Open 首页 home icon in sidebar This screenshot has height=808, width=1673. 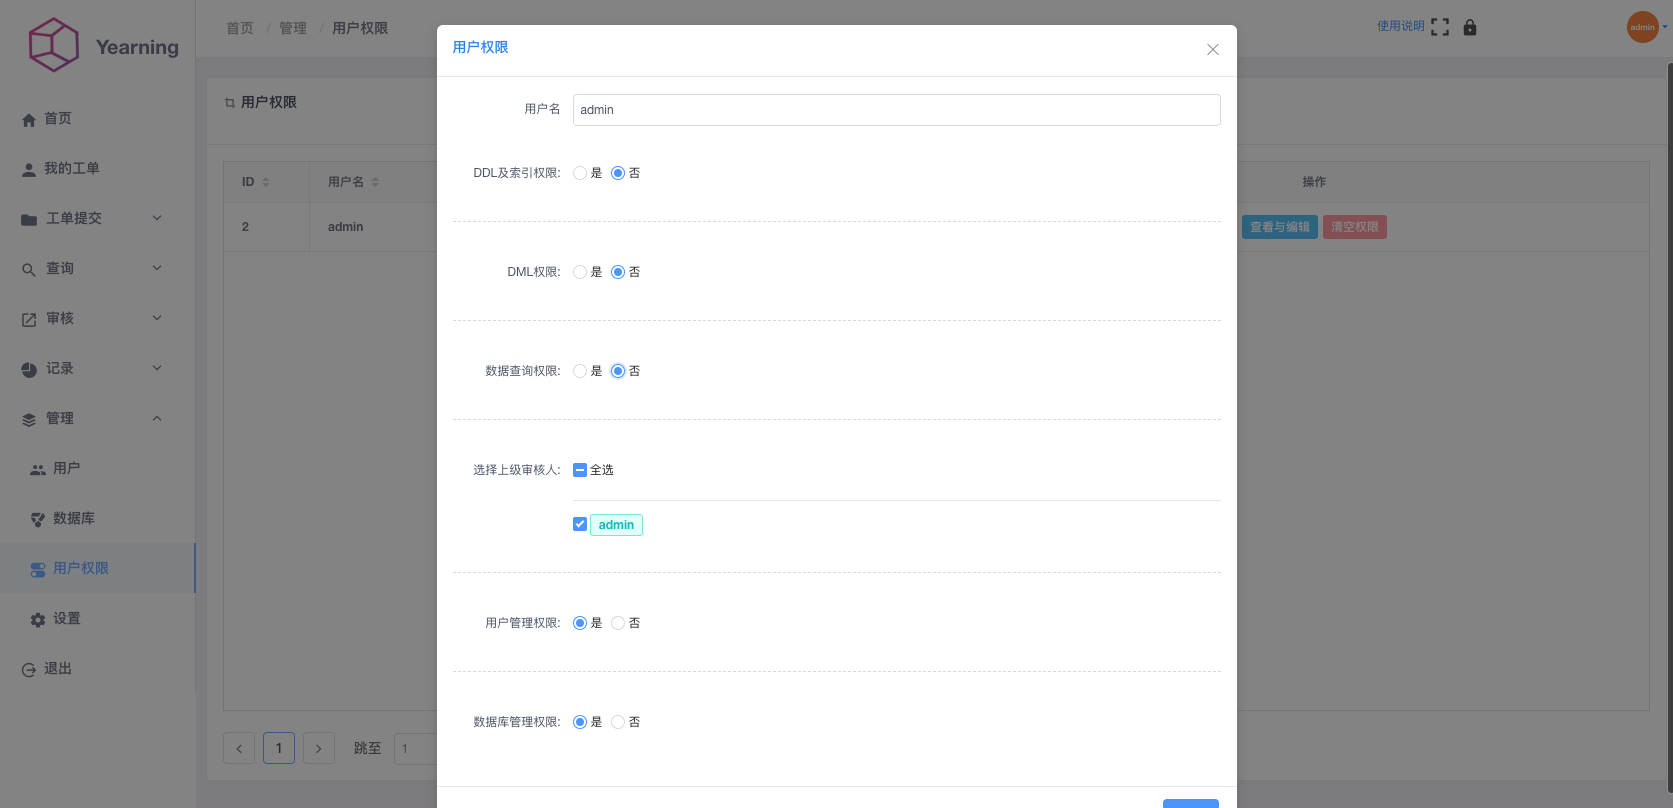pos(29,120)
